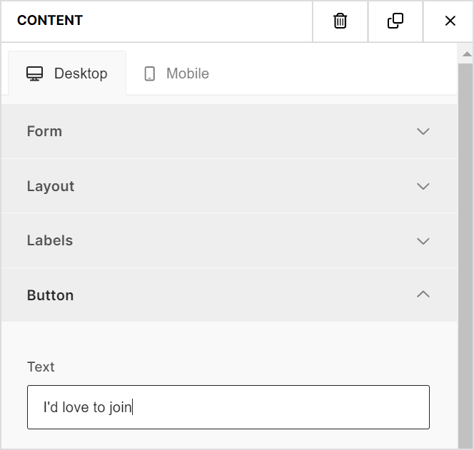Click the vertical scrollbar thumb
Image resolution: width=474 pixels, height=450 pixels.
click(x=465, y=256)
